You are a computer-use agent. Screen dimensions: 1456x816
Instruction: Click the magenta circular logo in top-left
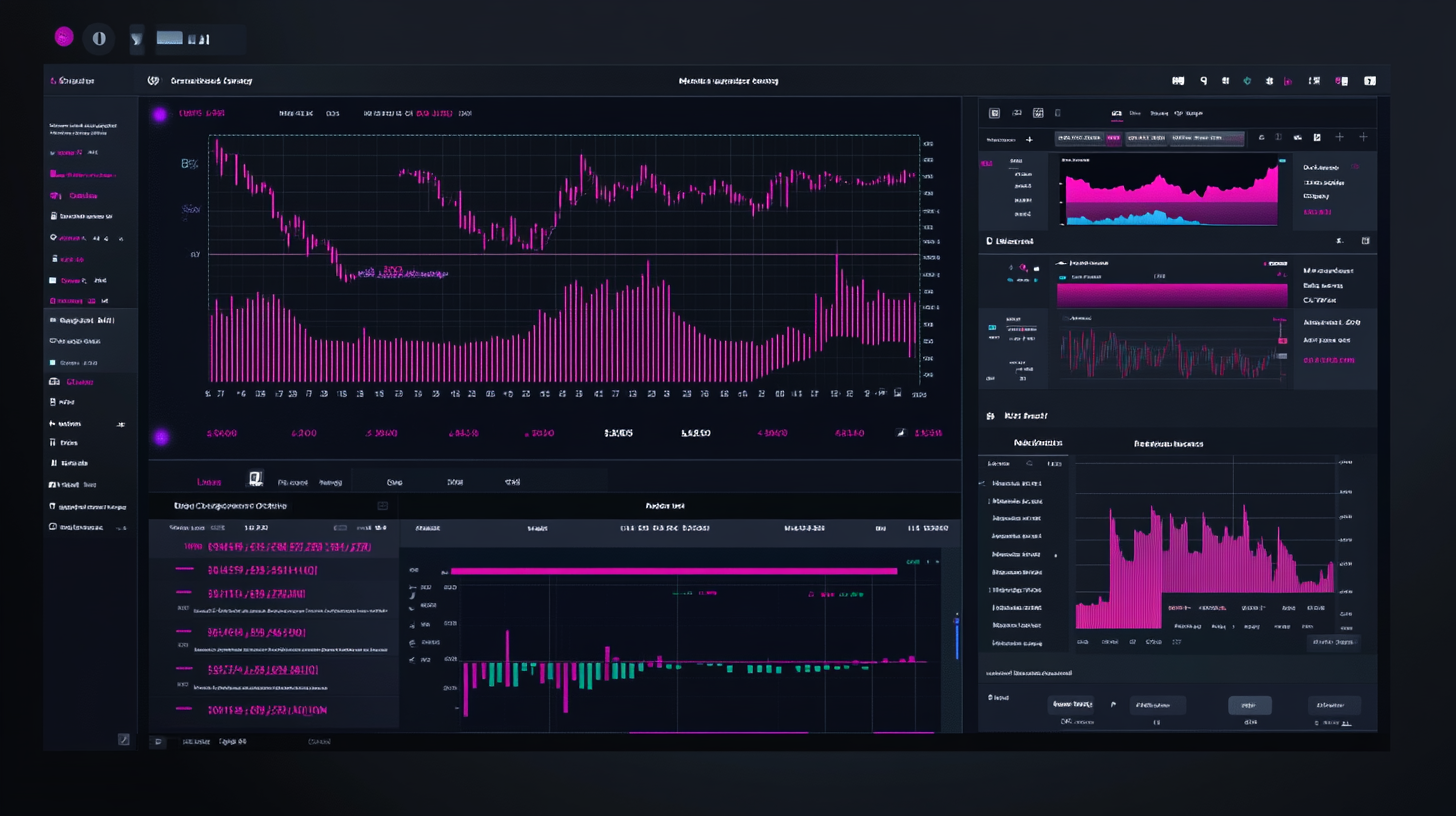click(x=64, y=37)
